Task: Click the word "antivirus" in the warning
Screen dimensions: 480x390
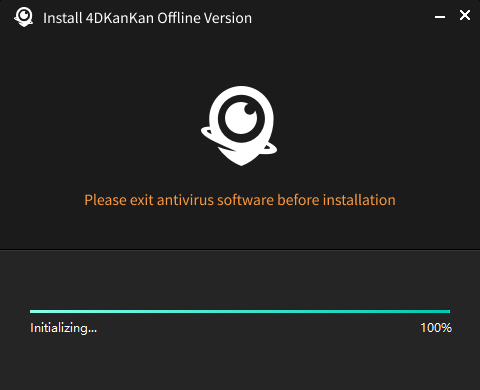Action: (x=185, y=200)
